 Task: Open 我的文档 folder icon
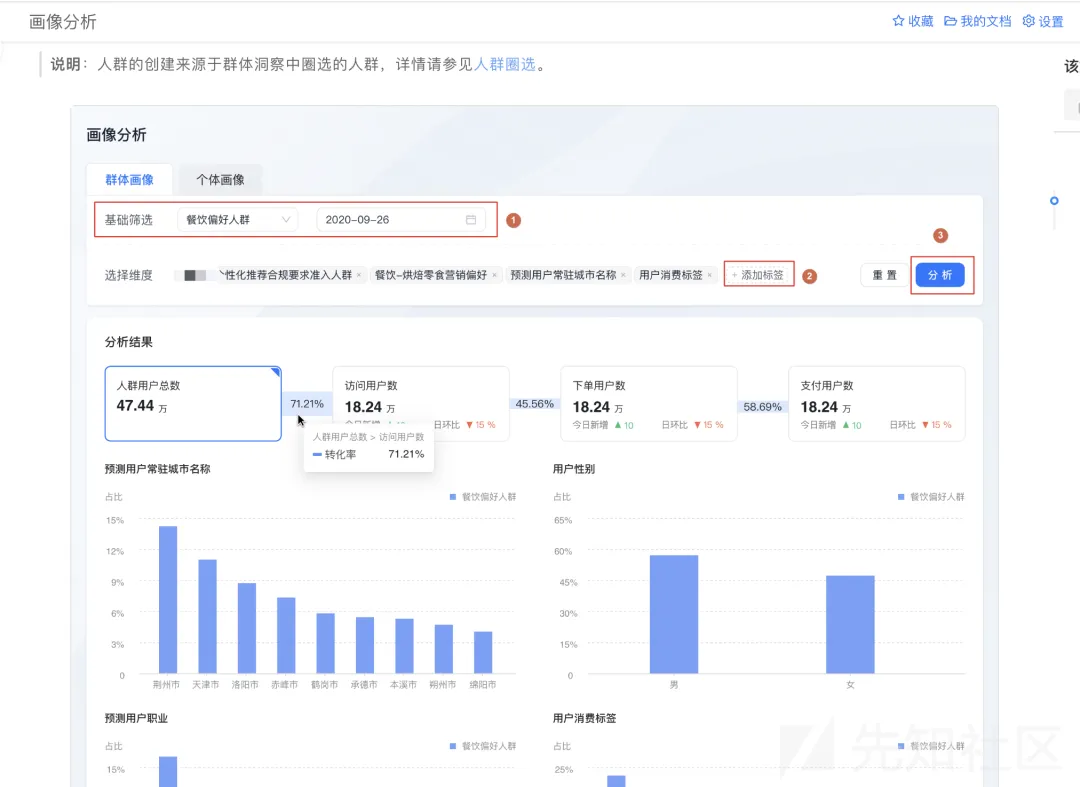pos(950,21)
